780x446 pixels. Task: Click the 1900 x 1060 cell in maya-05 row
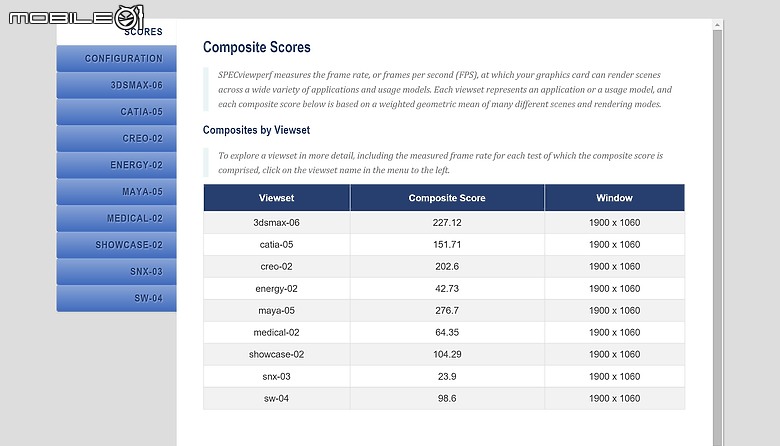pos(614,310)
